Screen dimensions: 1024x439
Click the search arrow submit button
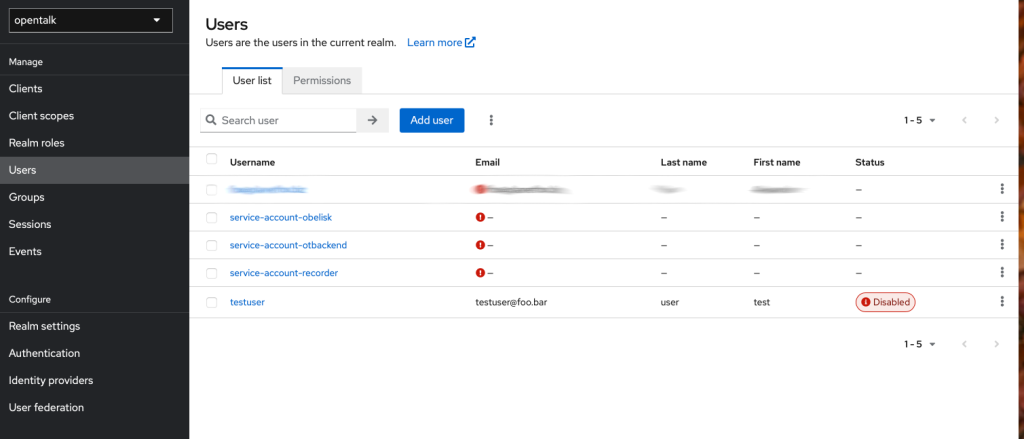372,120
